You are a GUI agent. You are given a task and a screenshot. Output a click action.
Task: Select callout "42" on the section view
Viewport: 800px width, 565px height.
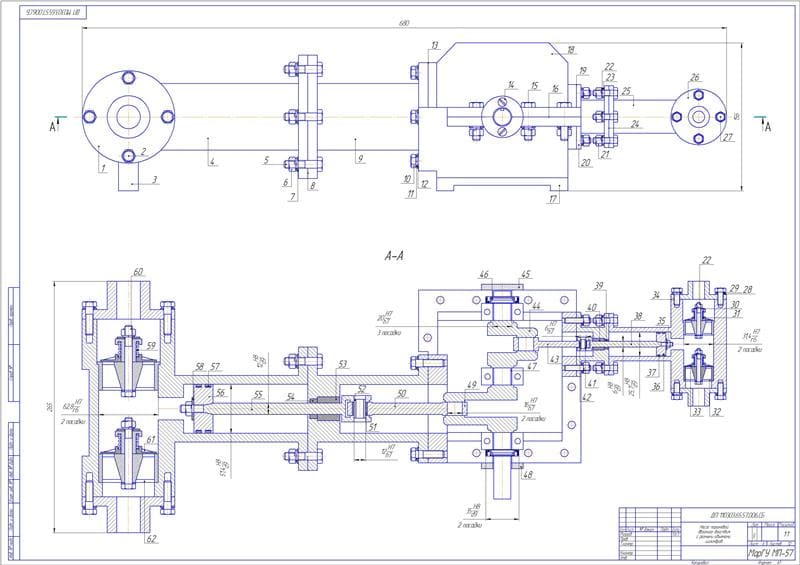point(588,397)
